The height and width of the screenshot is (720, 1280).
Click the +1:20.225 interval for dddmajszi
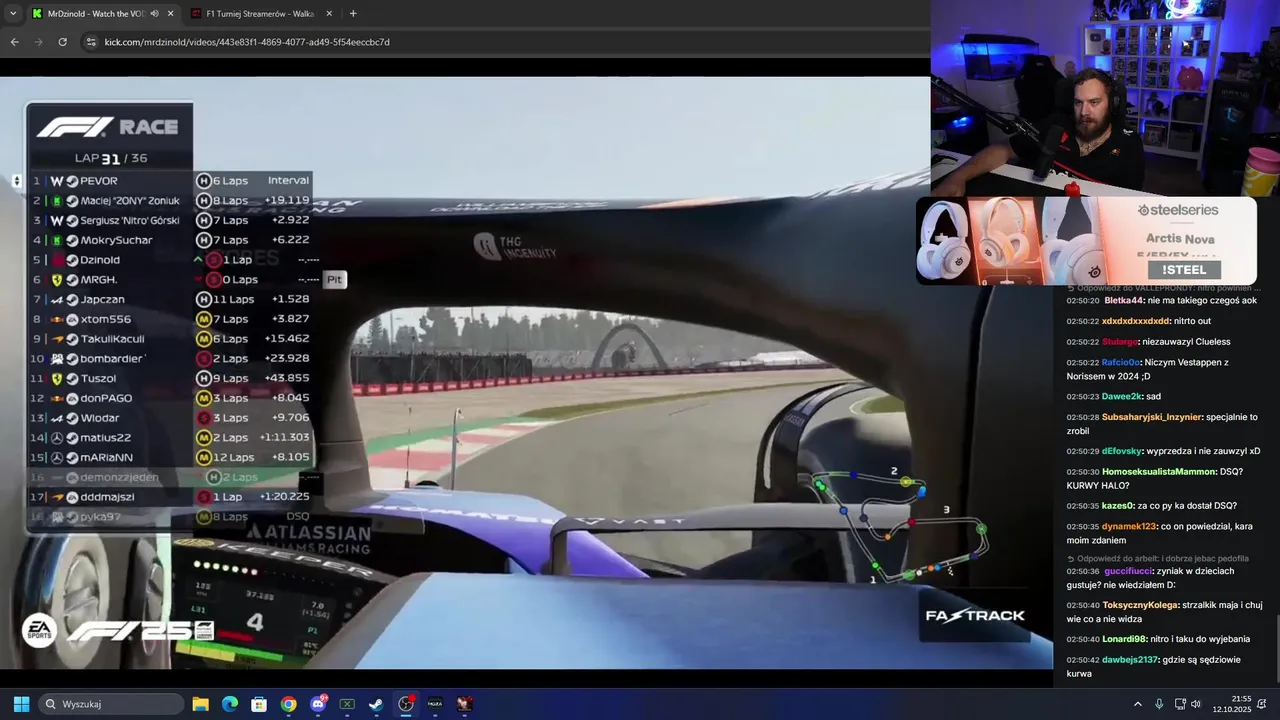click(x=284, y=497)
